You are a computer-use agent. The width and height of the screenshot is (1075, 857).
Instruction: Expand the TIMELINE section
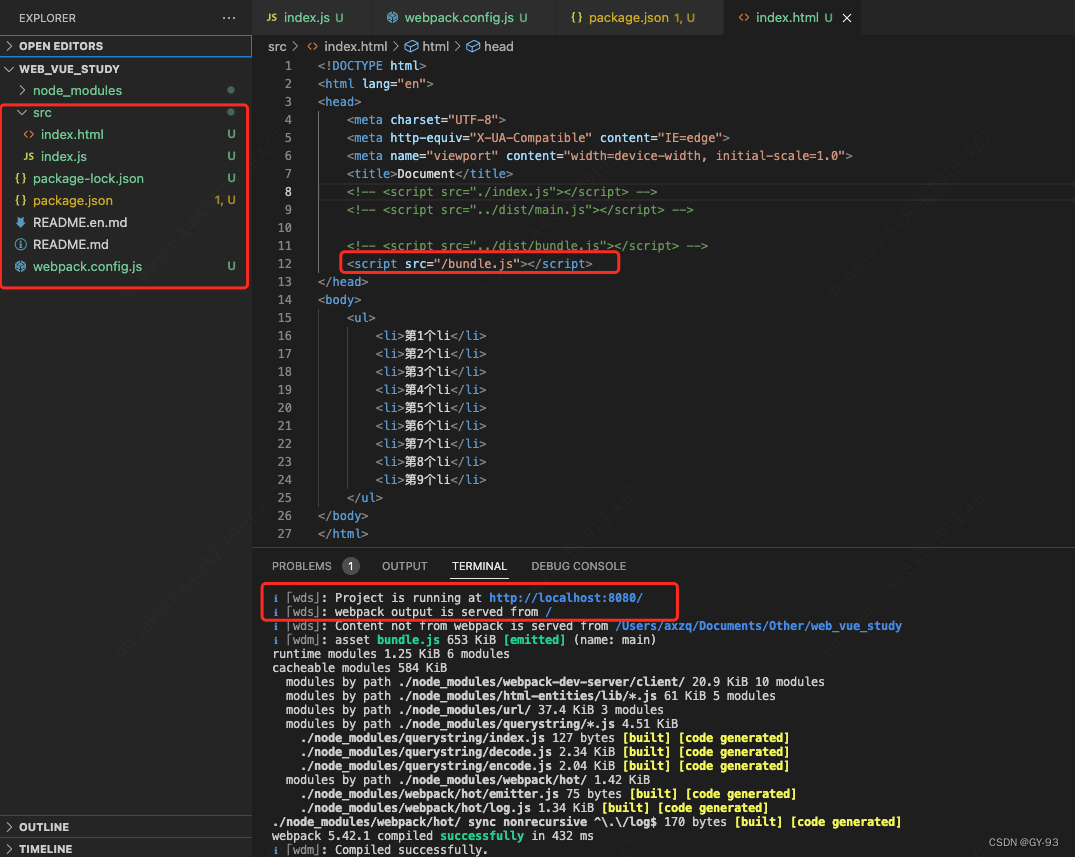pyautogui.click(x=126, y=849)
